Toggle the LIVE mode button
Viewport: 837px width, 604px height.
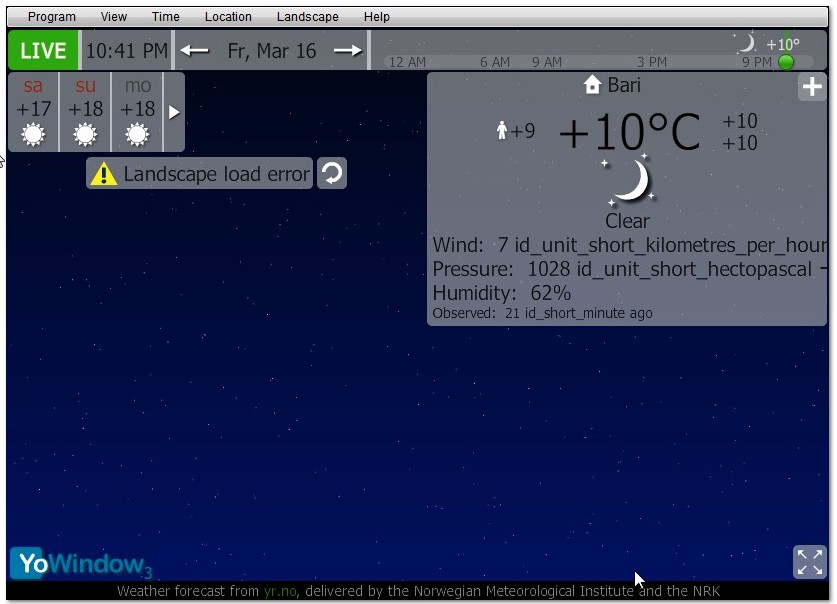tap(43, 51)
